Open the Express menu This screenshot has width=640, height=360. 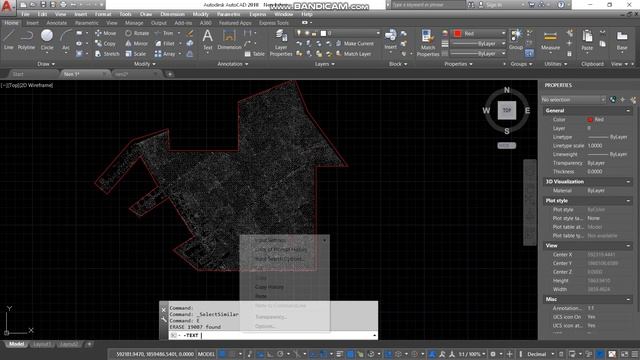258,14
